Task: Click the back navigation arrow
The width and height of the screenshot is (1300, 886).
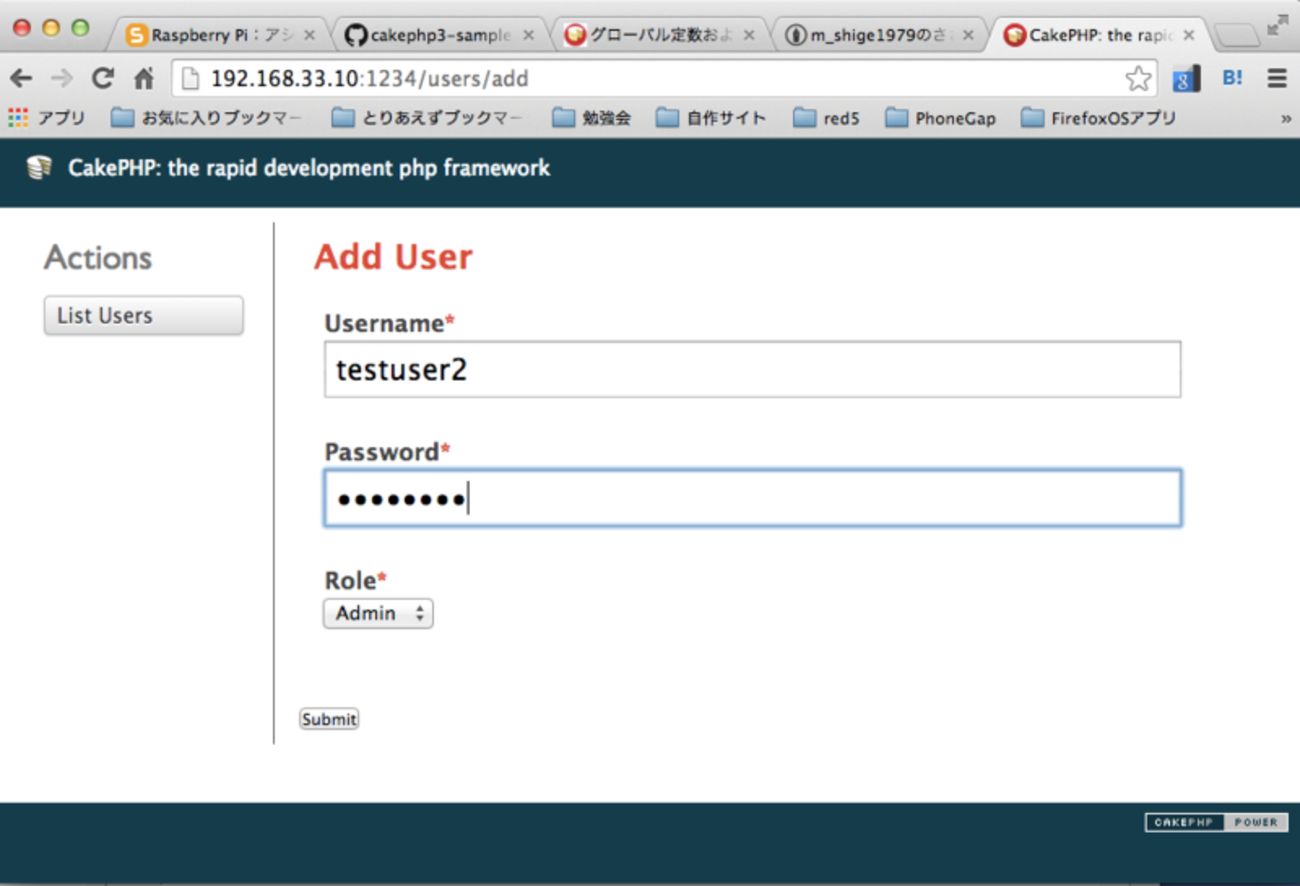Action: [x=22, y=78]
